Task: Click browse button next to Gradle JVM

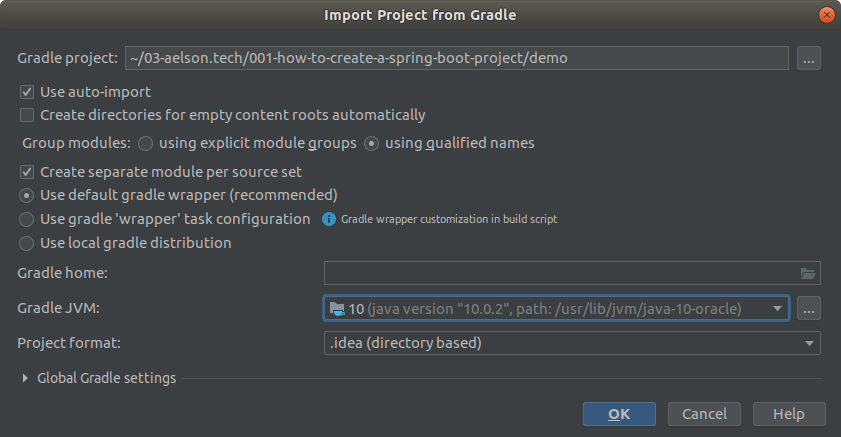Action: click(809, 308)
